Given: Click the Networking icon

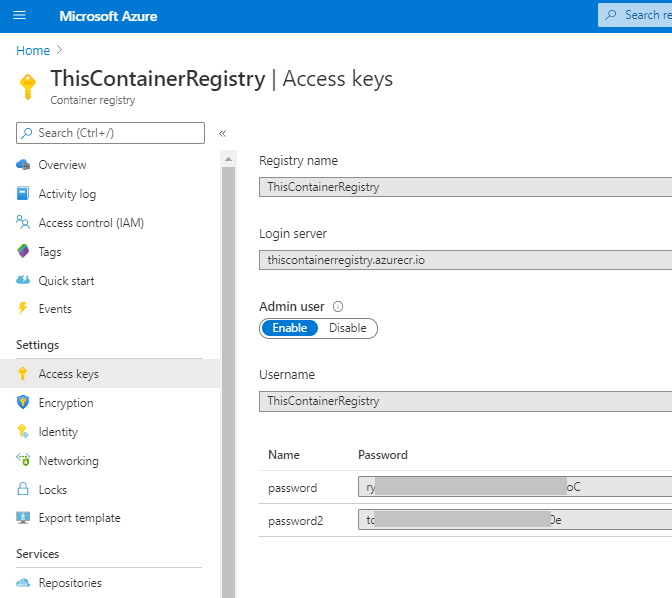Looking at the screenshot, I should point(23,460).
